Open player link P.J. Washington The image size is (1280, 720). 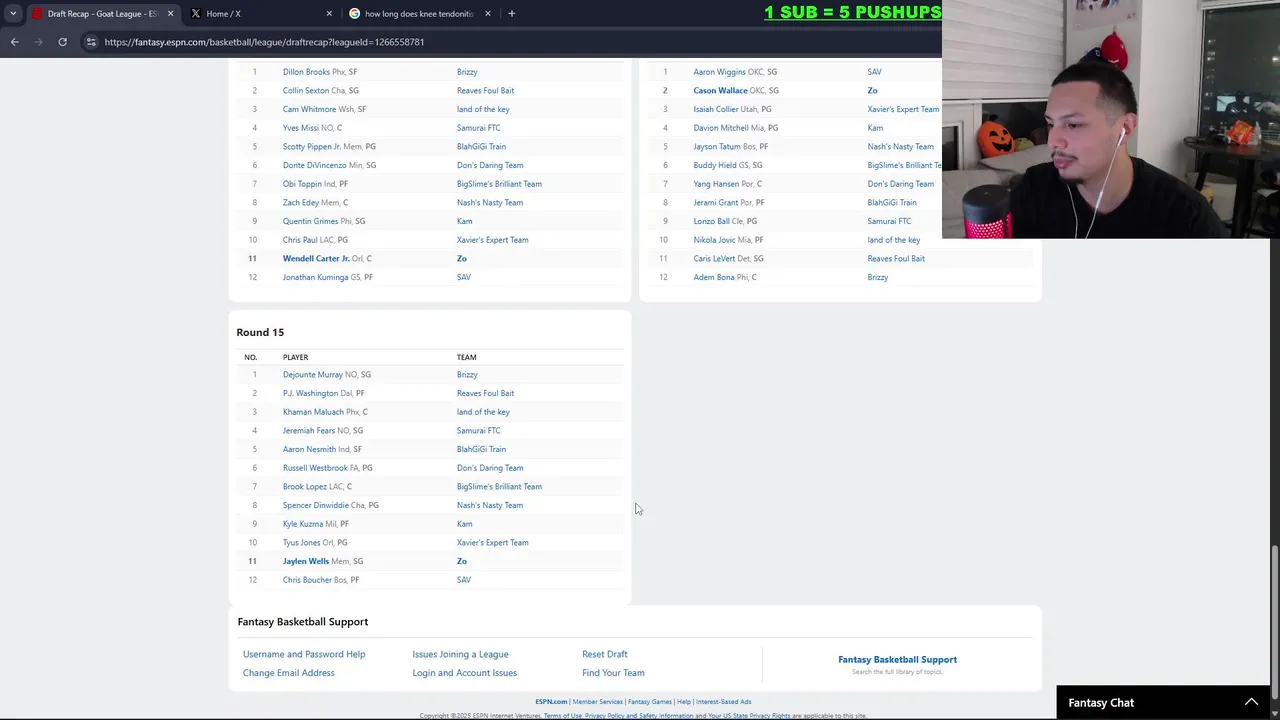tap(310, 393)
